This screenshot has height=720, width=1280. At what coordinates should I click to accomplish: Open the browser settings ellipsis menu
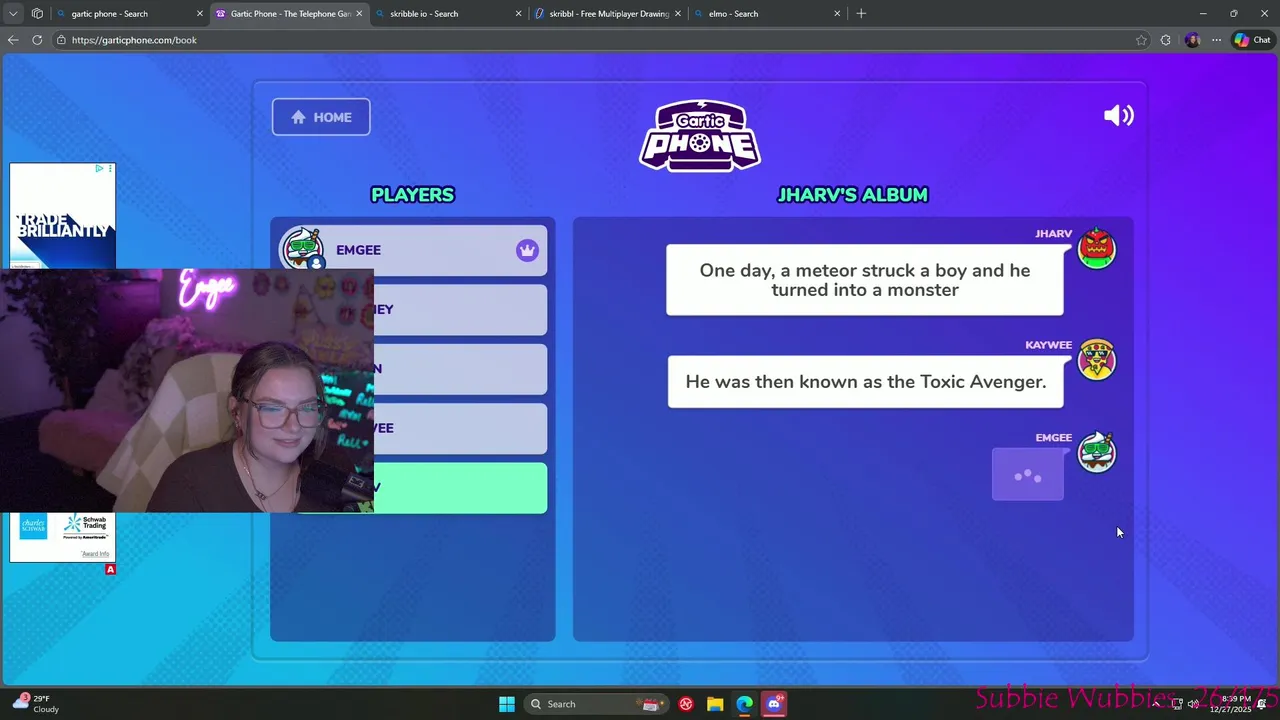tap(1216, 40)
